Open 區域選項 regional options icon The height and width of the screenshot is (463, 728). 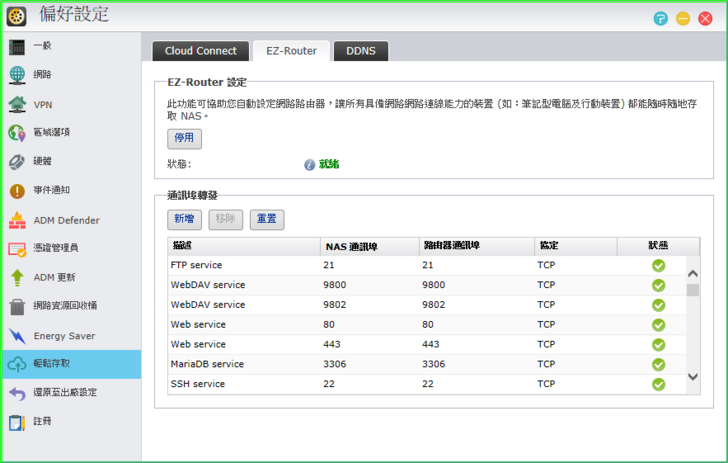pyautogui.click(x=17, y=133)
